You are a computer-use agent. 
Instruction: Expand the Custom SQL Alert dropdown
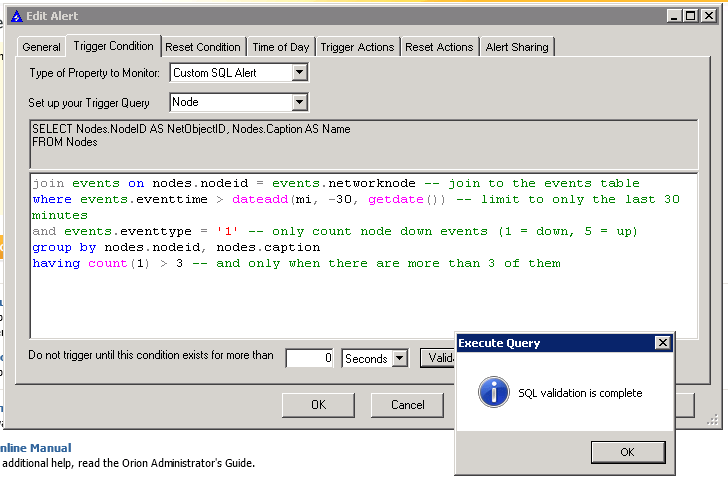click(x=299, y=72)
